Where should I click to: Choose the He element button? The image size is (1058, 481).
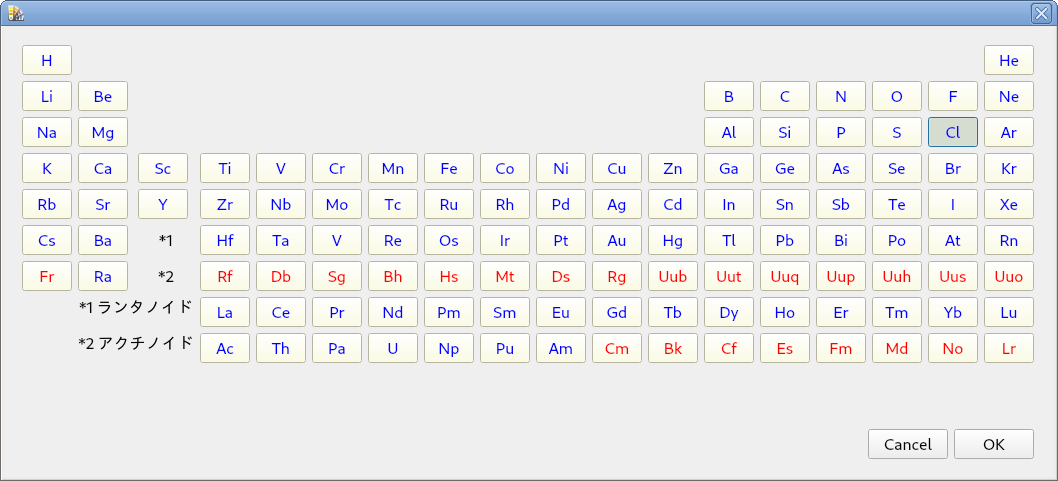(x=1008, y=60)
